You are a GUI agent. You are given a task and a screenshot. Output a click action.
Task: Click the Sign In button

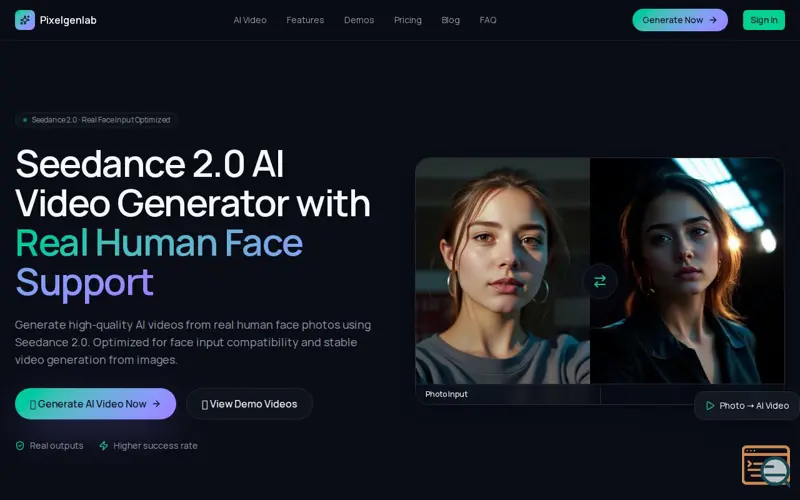[x=763, y=20]
